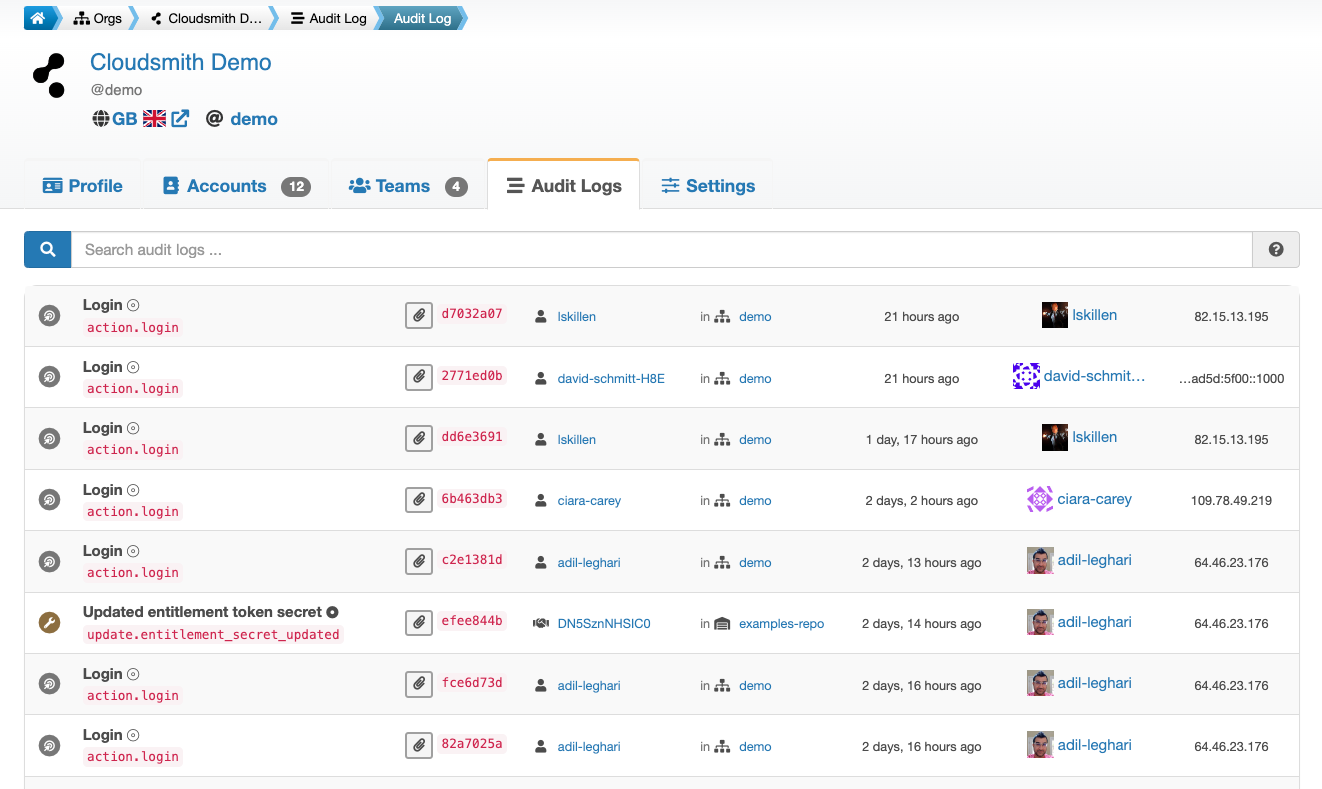Click paperclip icon next to 2771ed0b
This screenshot has width=1322, height=789.
(x=418, y=377)
